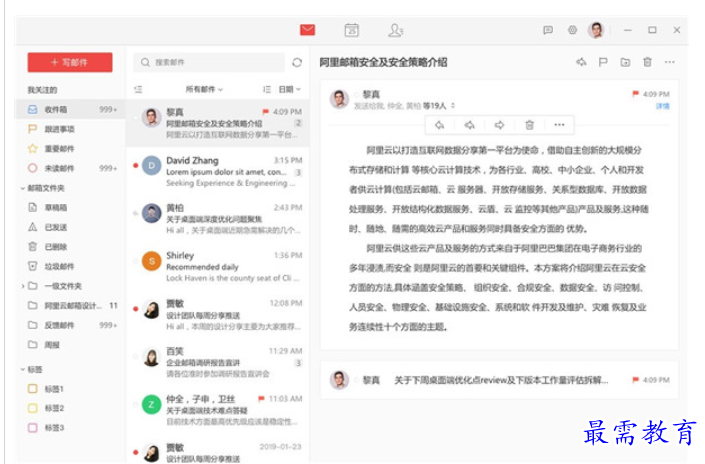
Task: Open the 跟进事项 flagged folder
Action: point(71,129)
